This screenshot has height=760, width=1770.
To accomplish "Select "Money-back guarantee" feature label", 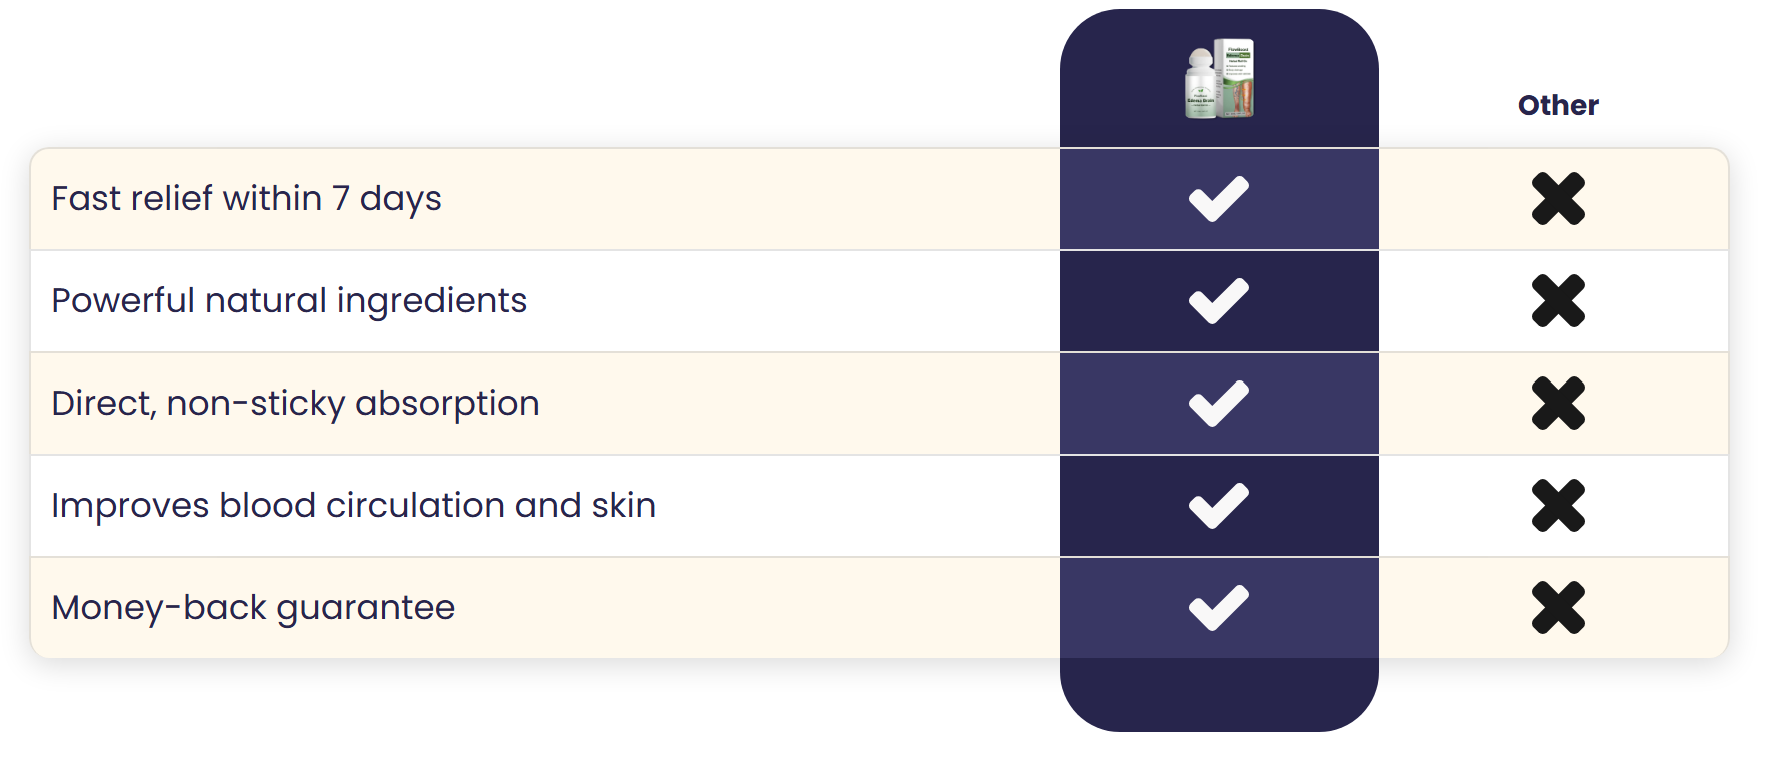I will tap(253, 607).
